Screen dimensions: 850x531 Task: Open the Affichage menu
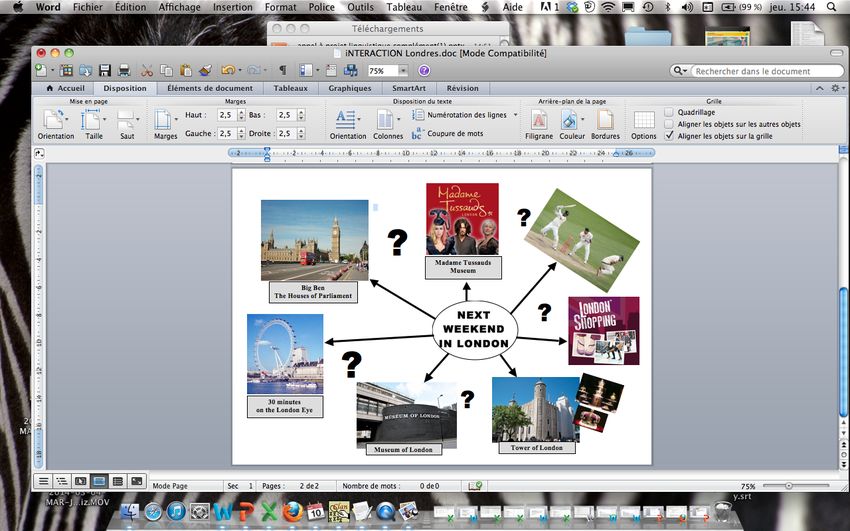[179, 7]
